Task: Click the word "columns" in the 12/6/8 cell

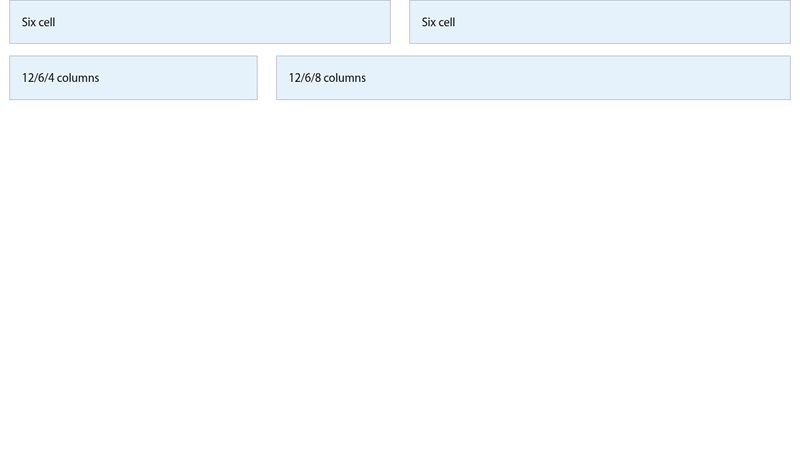Action: point(344,78)
